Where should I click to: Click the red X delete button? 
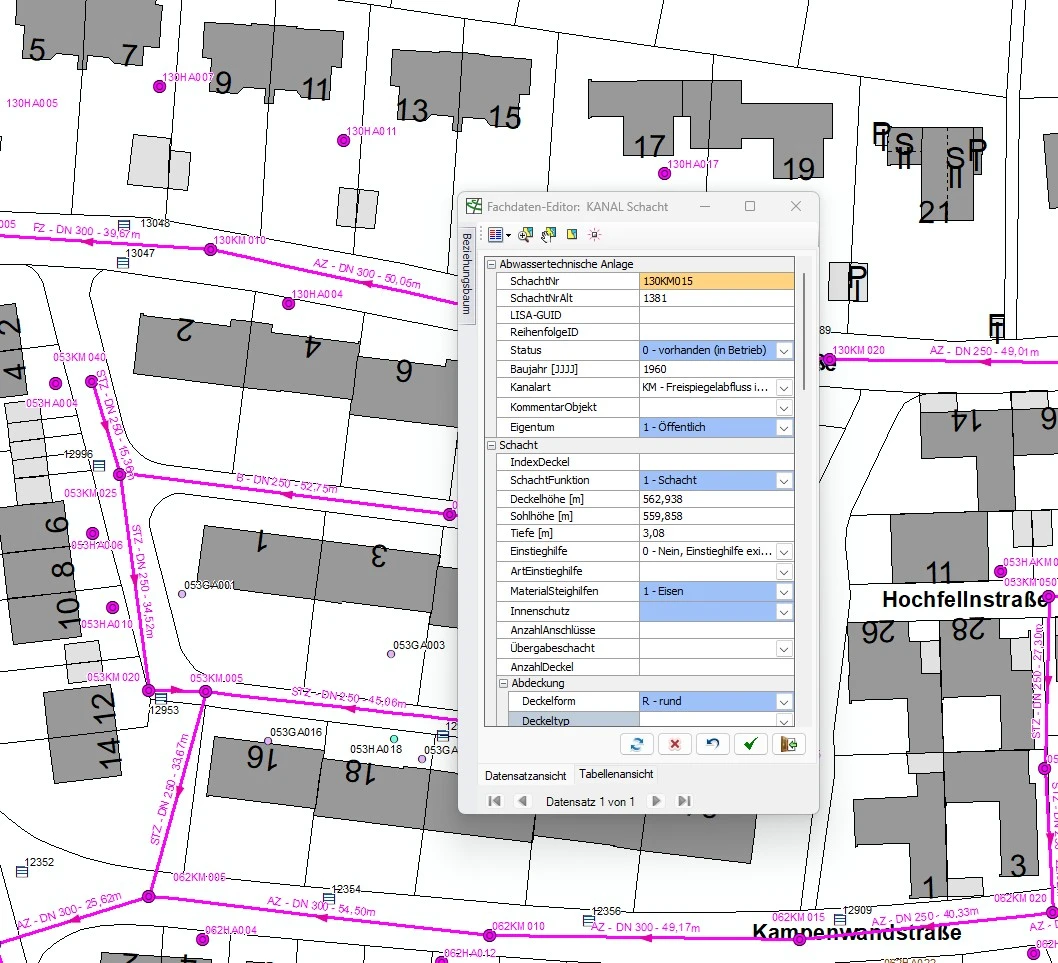(x=674, y=744)
